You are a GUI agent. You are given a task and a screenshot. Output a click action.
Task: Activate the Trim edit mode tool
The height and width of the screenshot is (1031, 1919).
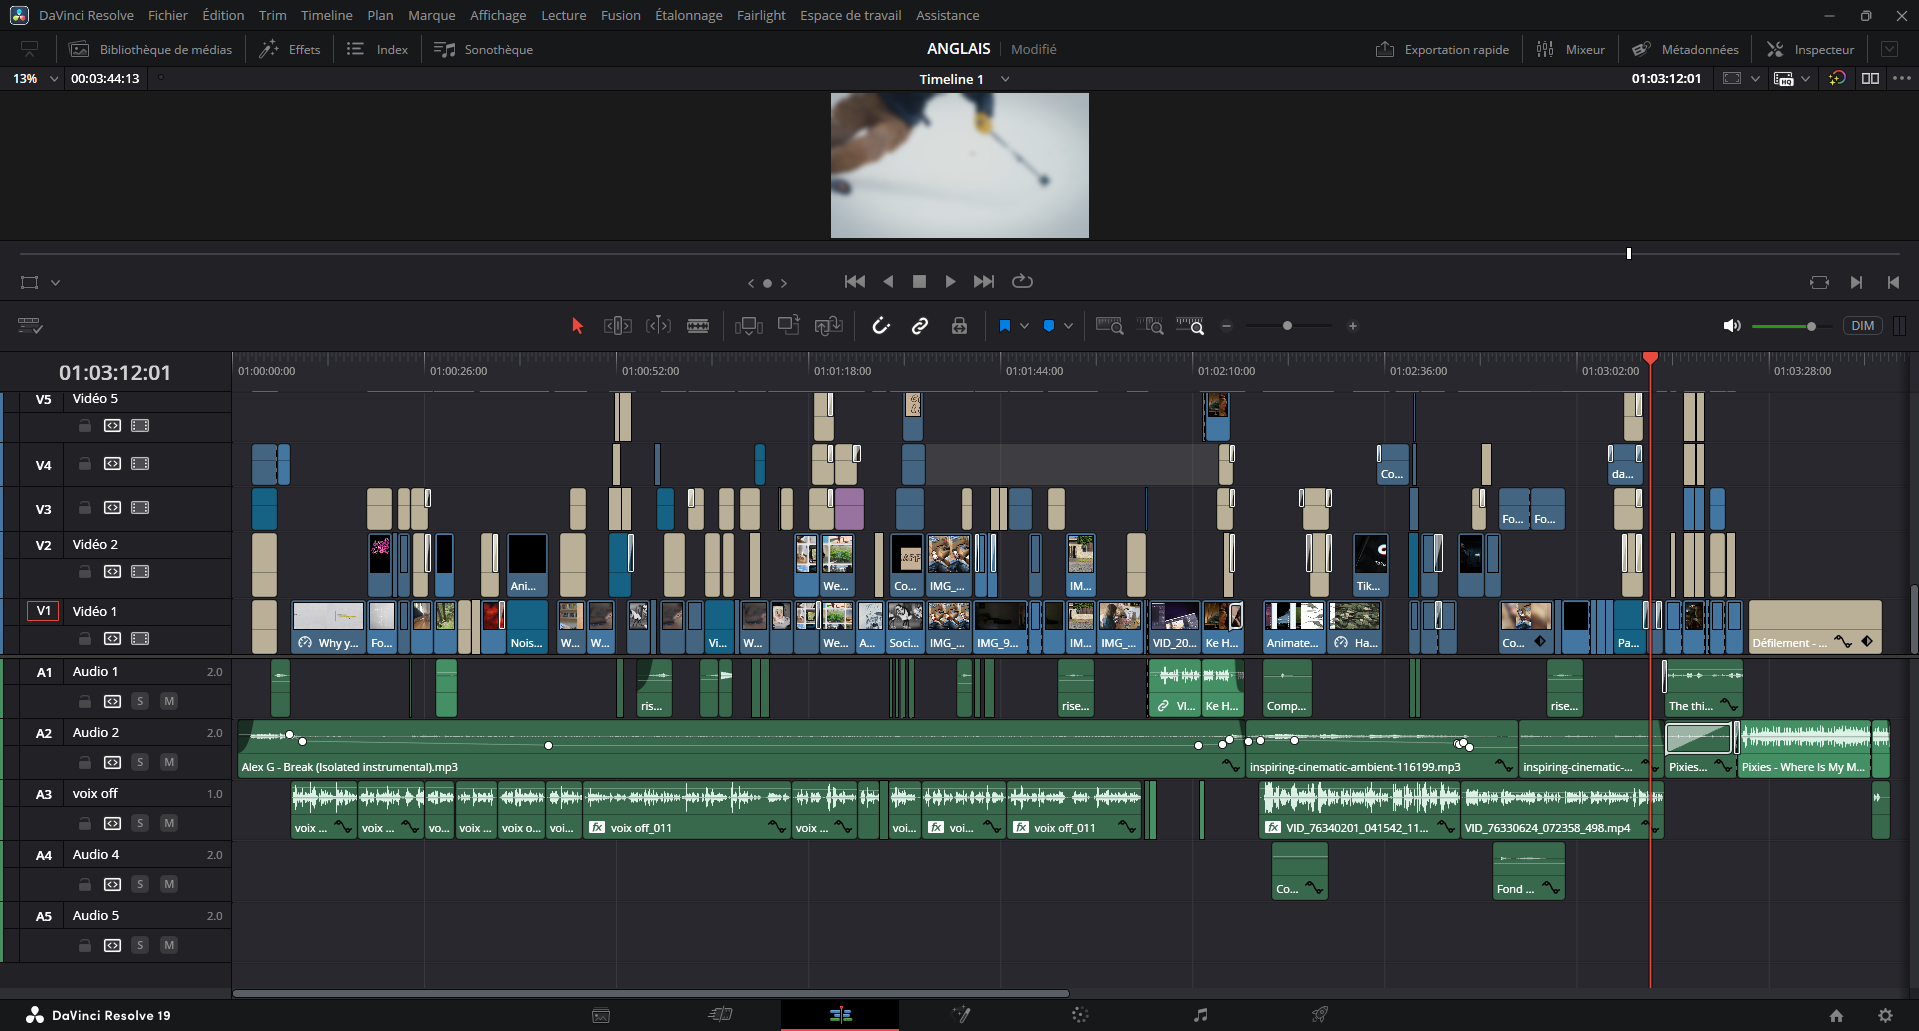tap(617, 326)
